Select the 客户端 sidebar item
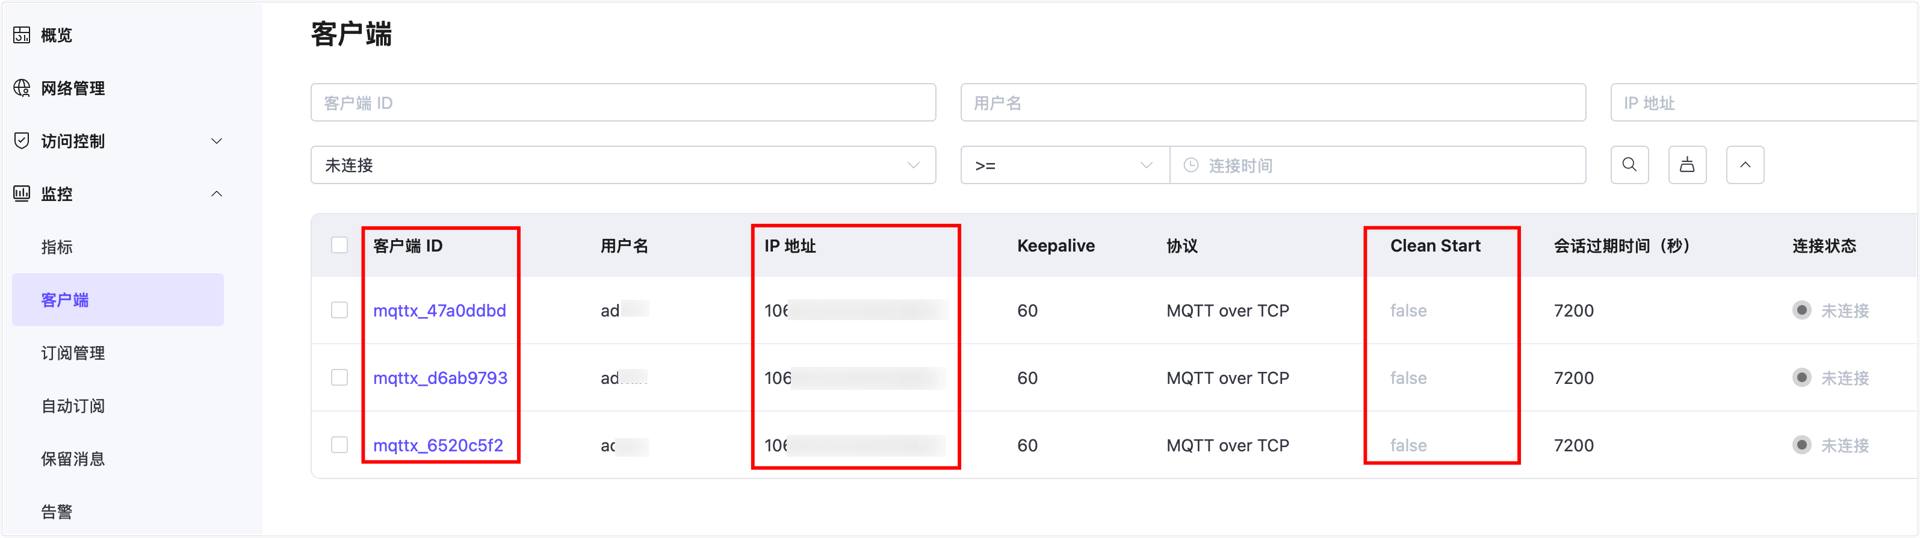Viewport: 1920px width, 538px height. click(x=118, y=300)
